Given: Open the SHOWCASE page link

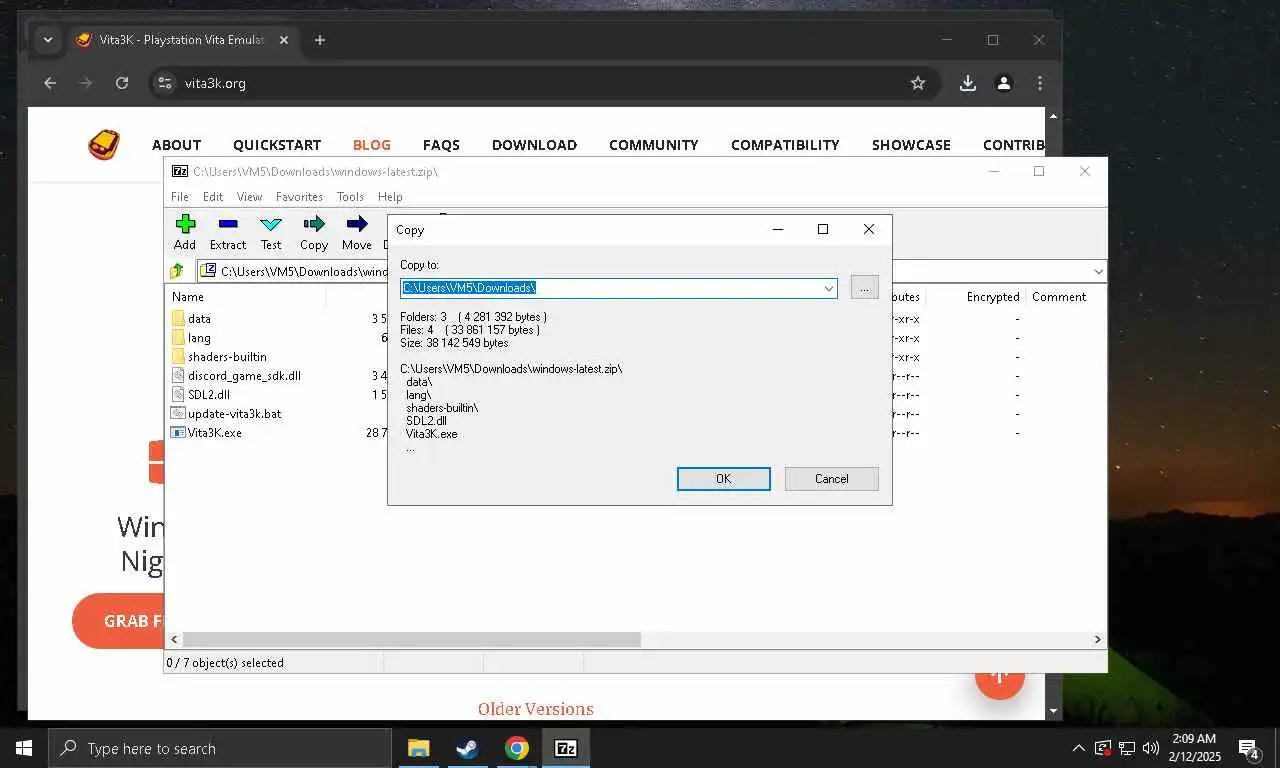Looking at the screenshot, I should click(911, 145).
